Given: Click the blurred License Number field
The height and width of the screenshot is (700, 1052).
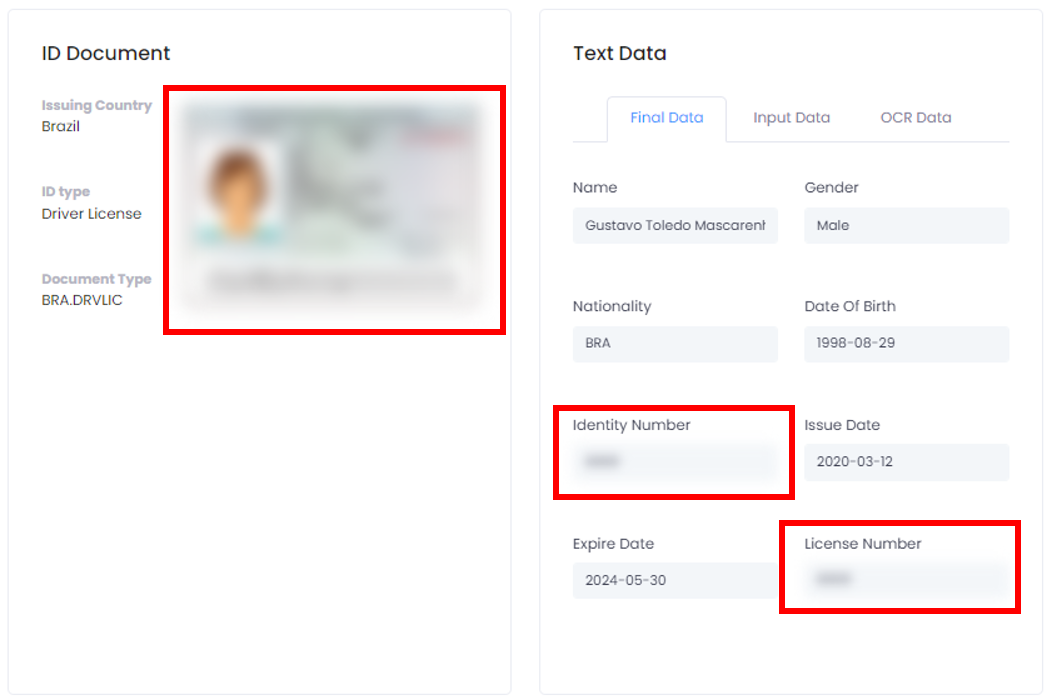Looking at the screenshot, I should click(906, 579).
